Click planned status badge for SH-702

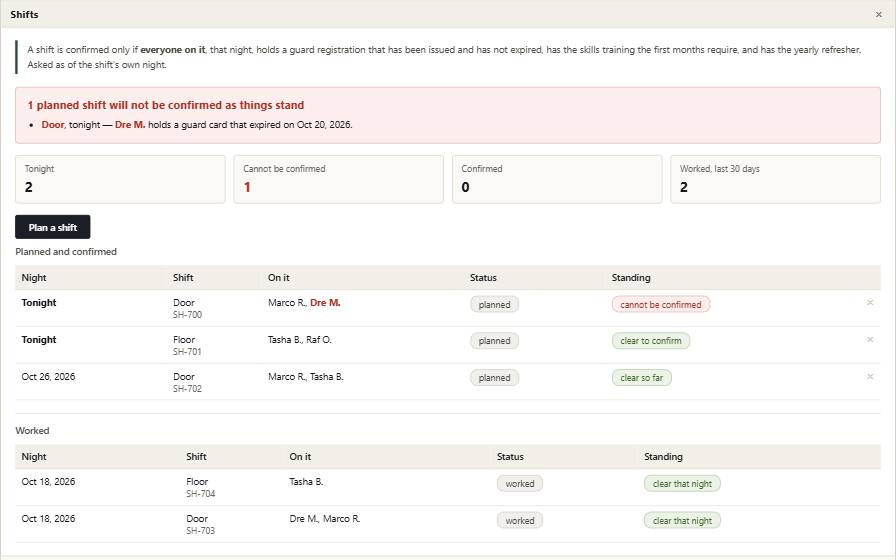(494, 378)
